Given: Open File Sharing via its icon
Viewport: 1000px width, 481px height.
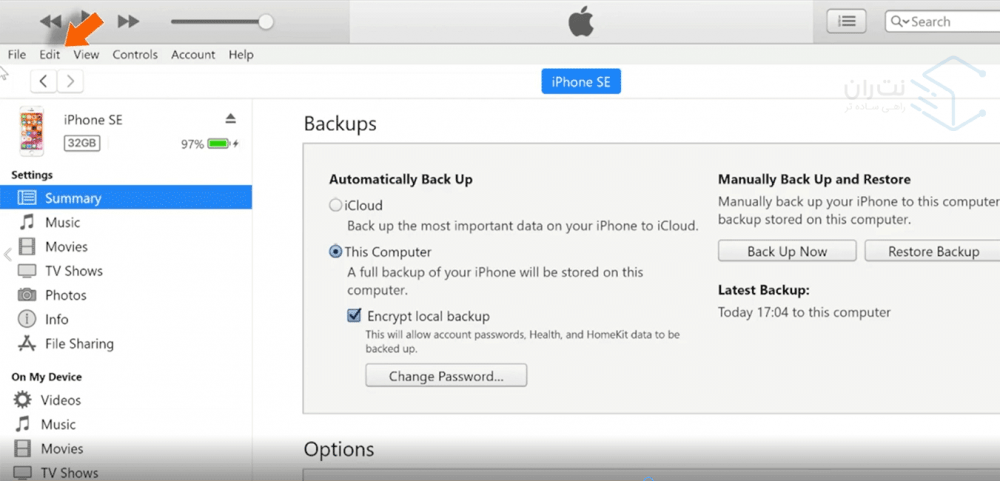Looking at the screenshot, I should tap(27, 344).
